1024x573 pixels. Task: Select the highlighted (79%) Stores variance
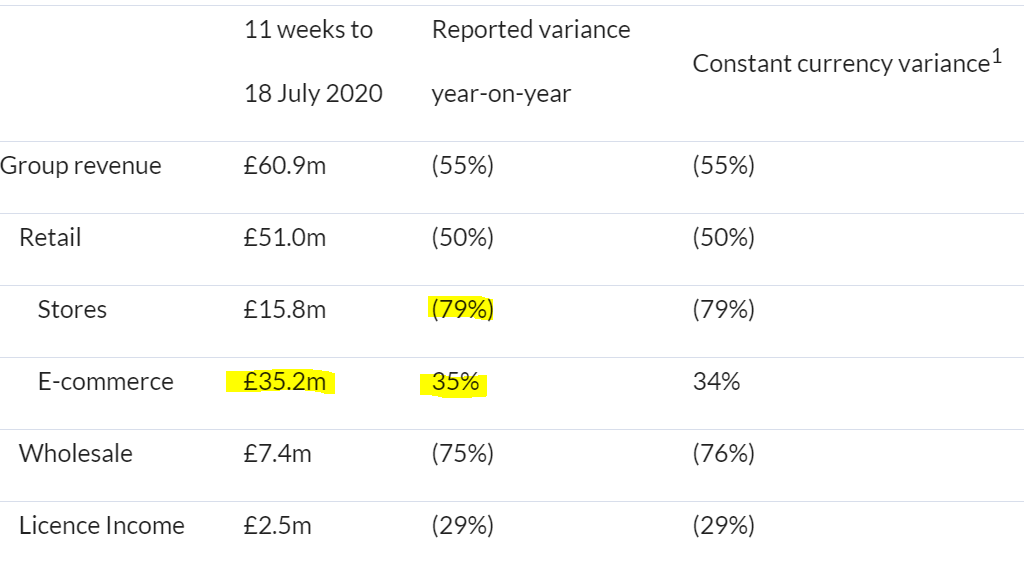point(462,309)
